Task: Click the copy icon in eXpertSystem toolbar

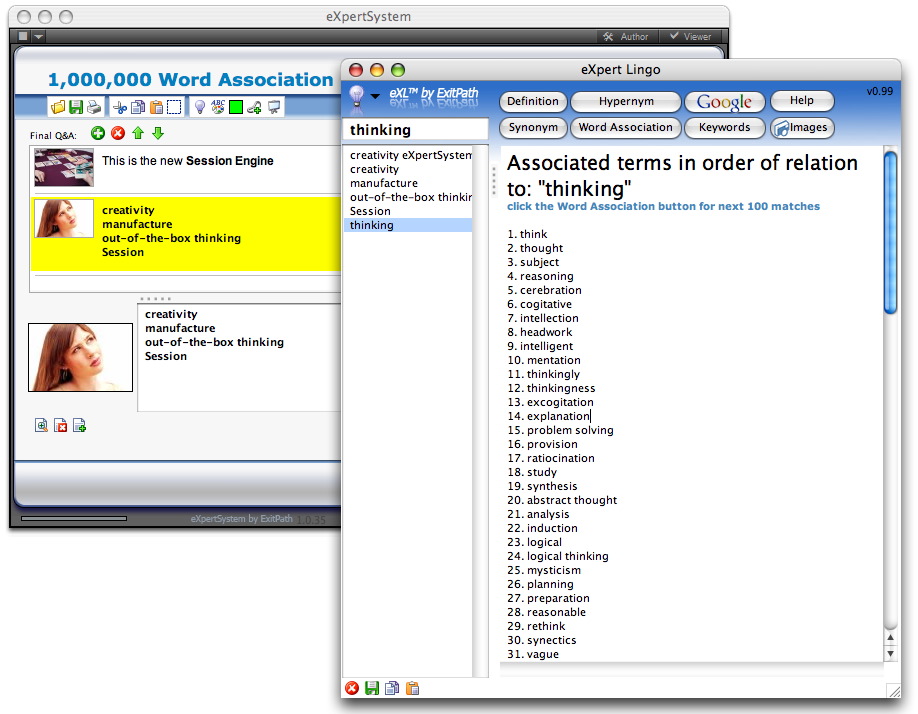Action: click(138, 107)
